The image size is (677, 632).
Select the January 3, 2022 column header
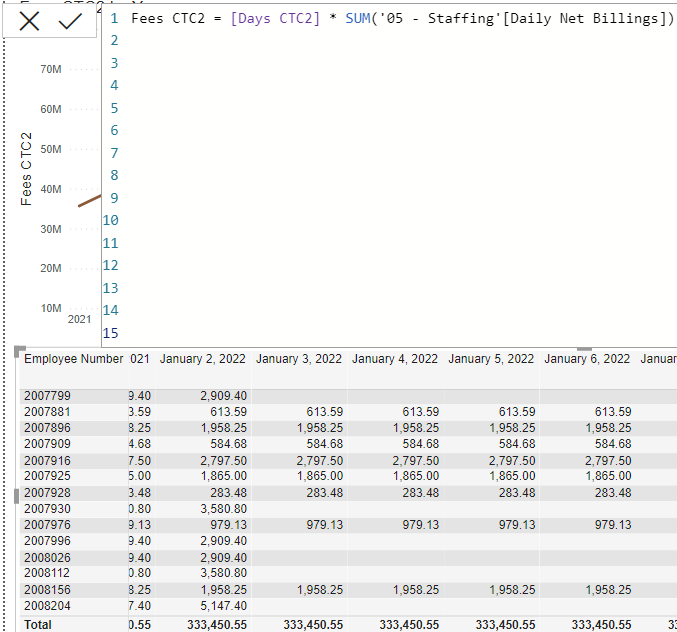pos(299,359)
